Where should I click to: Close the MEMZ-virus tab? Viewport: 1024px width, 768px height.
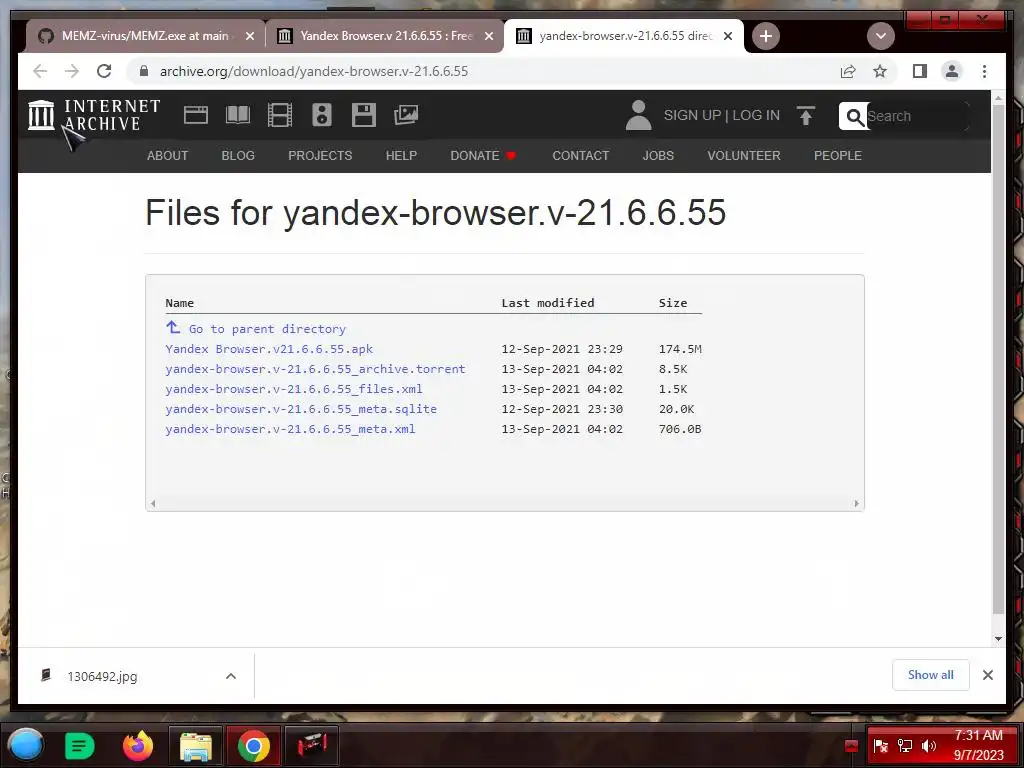pos(249,36)
